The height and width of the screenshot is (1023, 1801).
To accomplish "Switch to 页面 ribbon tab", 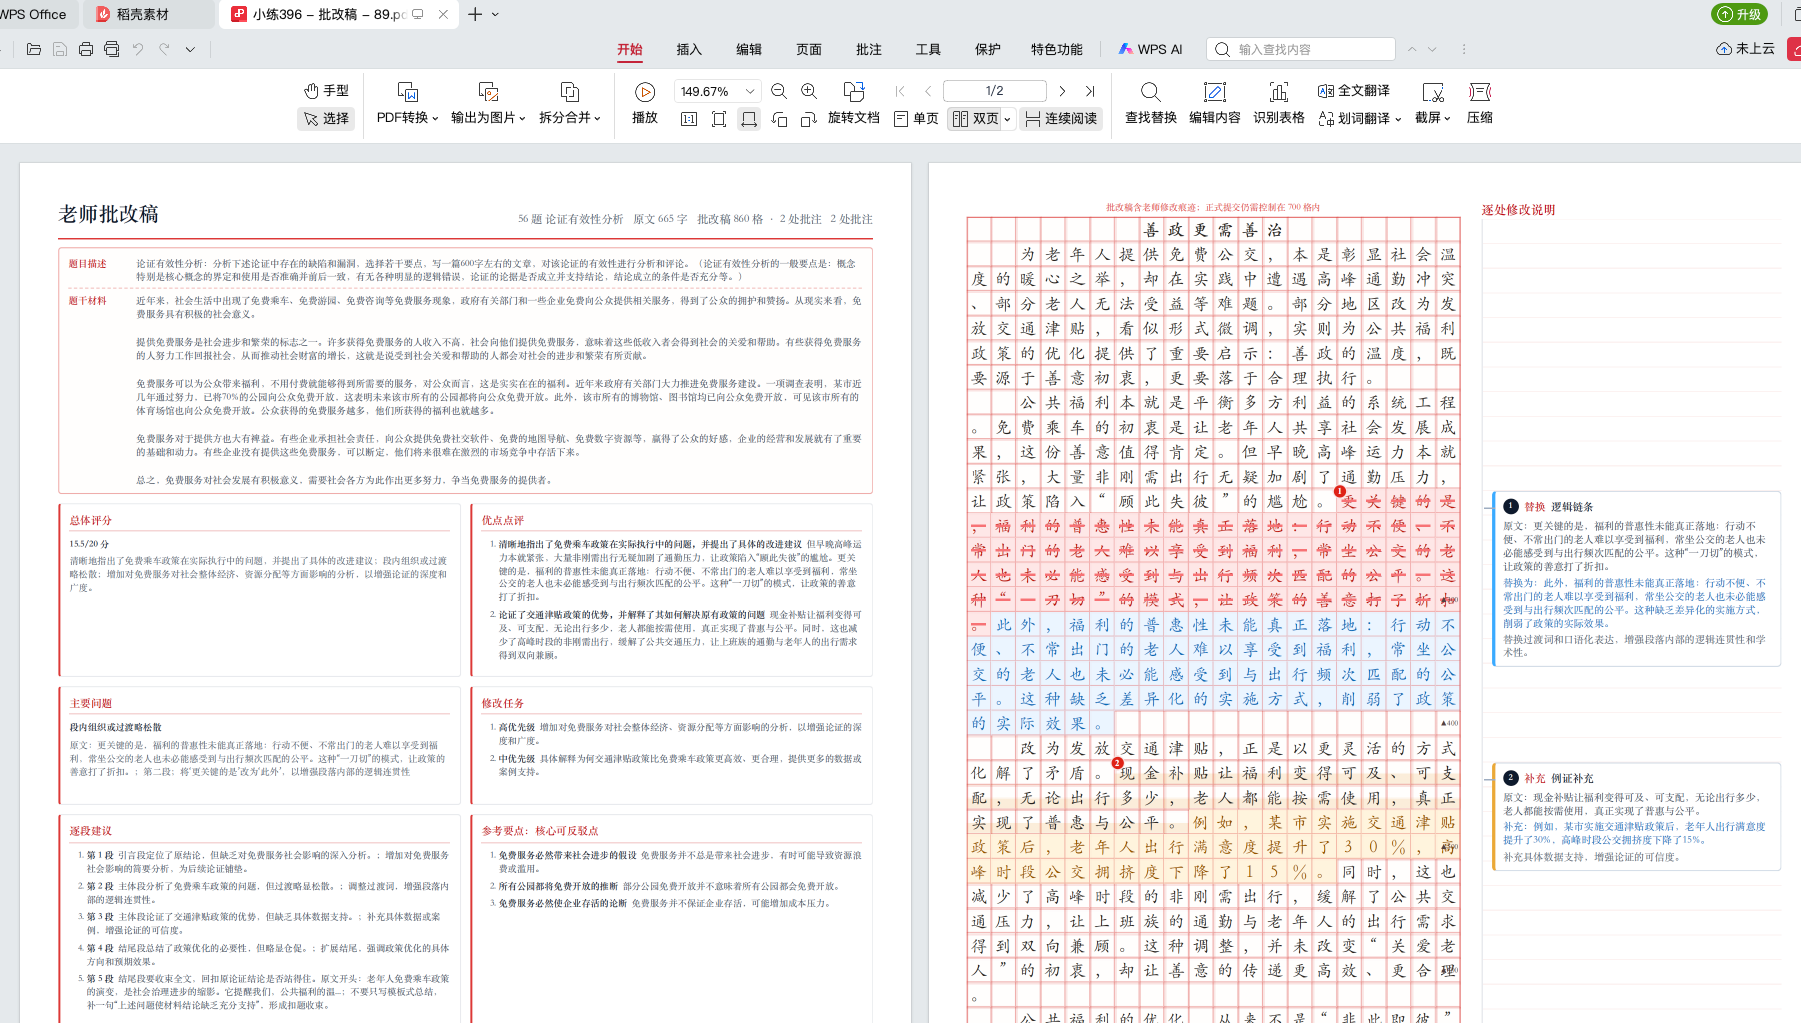I will click(809, 49).
